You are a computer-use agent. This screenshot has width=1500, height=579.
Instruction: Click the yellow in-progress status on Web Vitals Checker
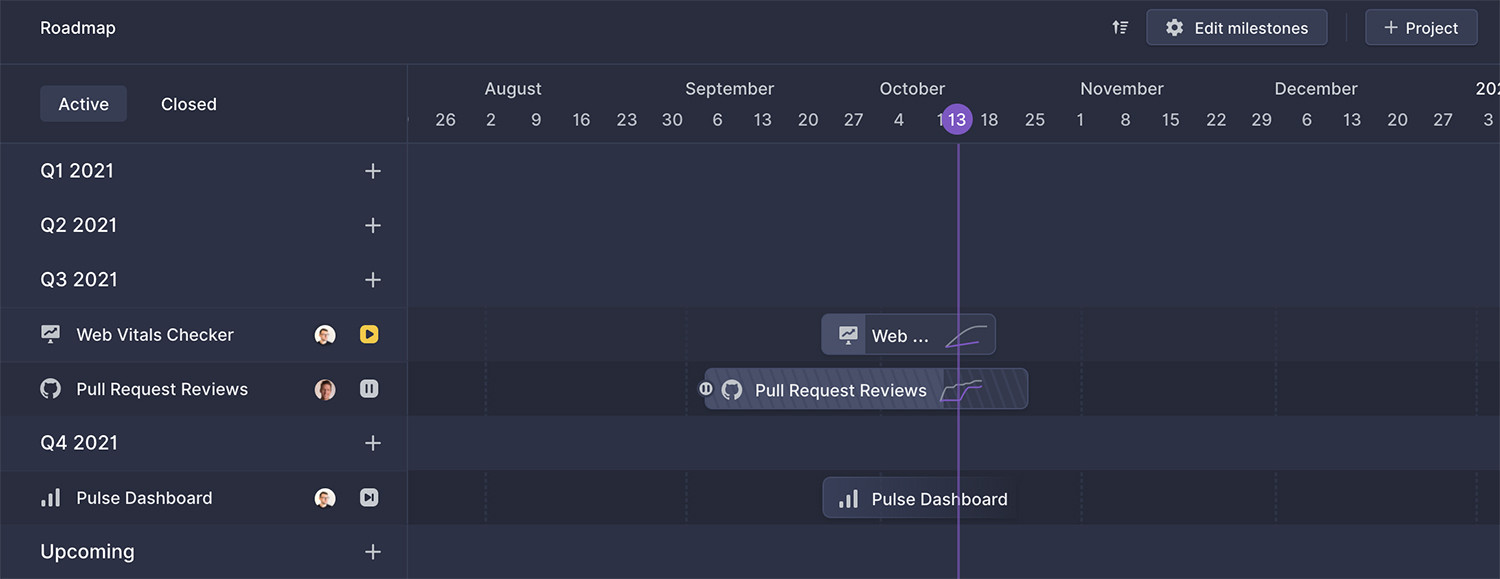(368, 334)
